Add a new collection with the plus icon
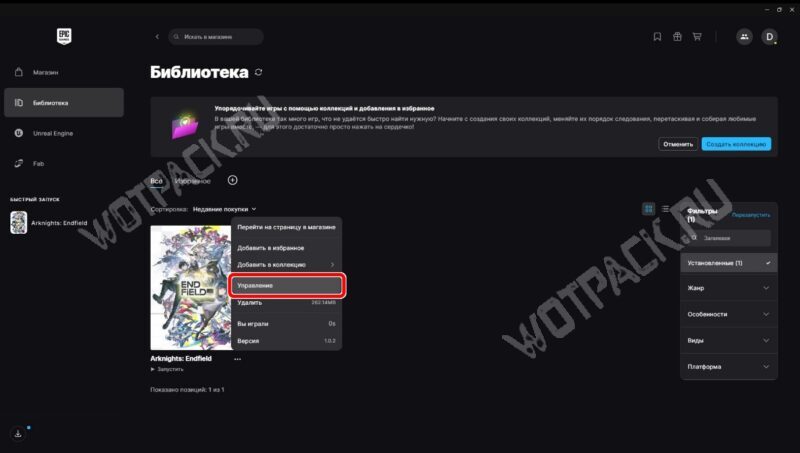 point(233,180)
